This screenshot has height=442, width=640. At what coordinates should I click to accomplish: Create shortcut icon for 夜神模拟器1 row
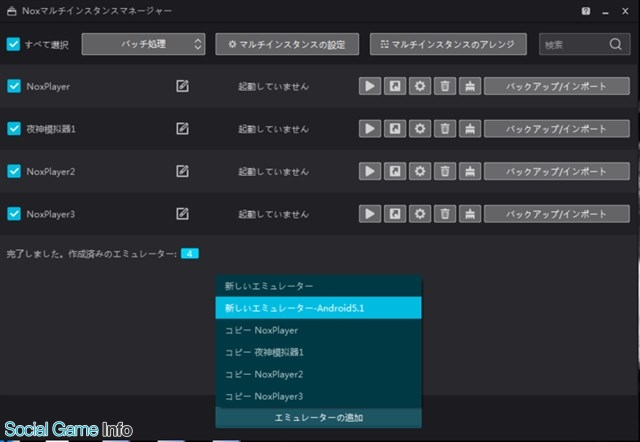coord(395,129)
